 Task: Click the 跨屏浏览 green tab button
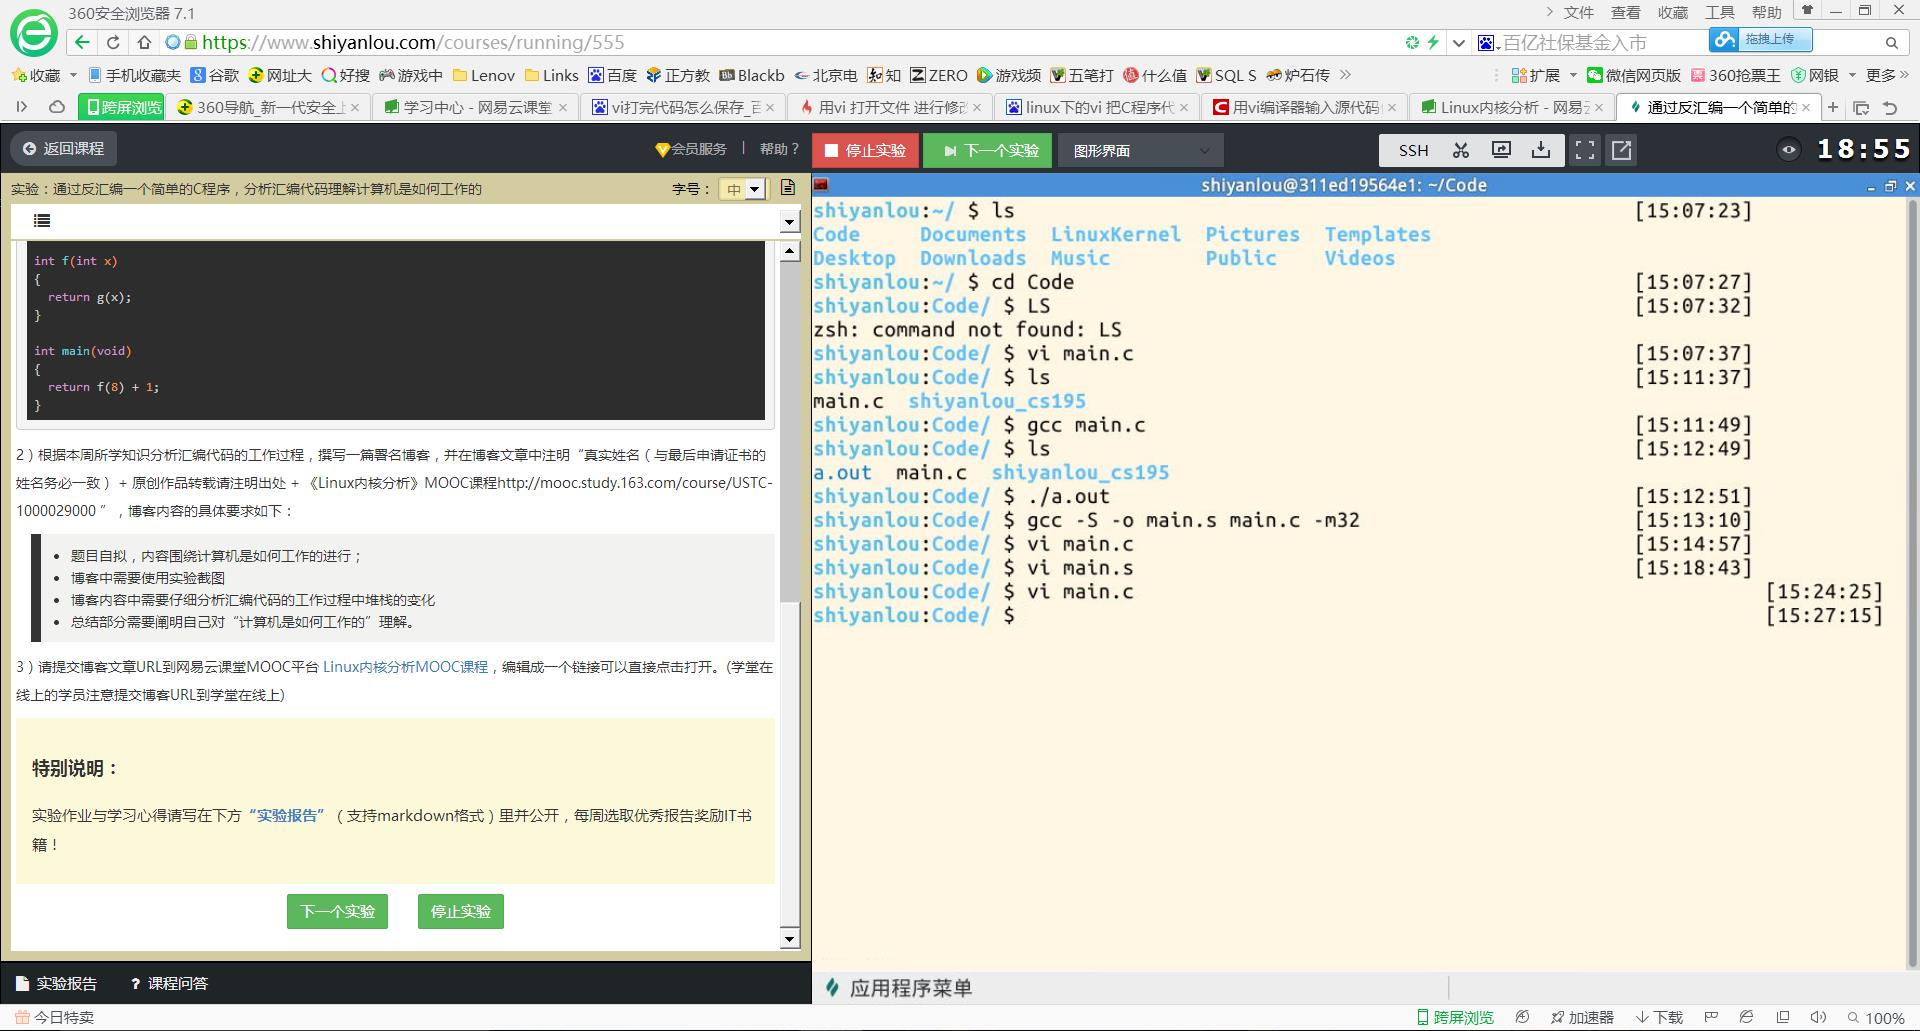coord(123,107)
